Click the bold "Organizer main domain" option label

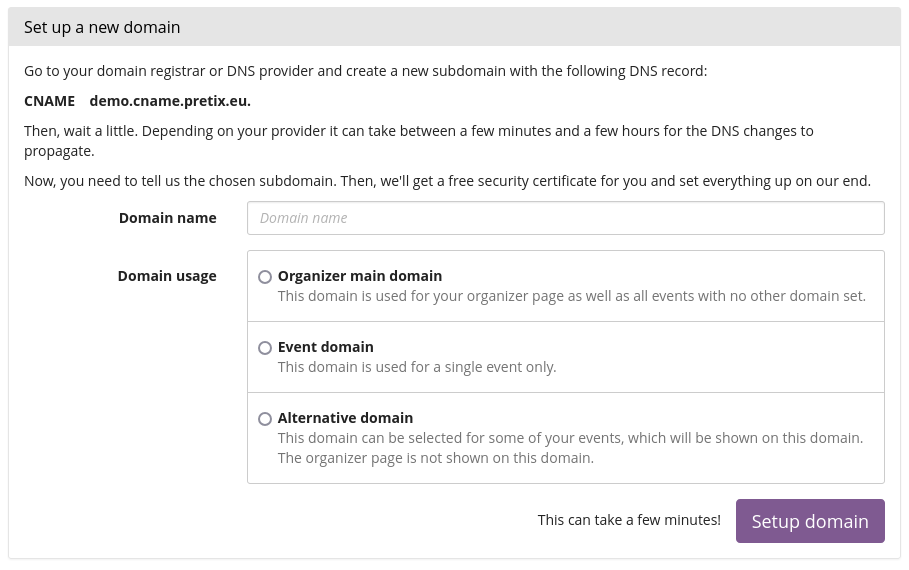click(360, 276)
